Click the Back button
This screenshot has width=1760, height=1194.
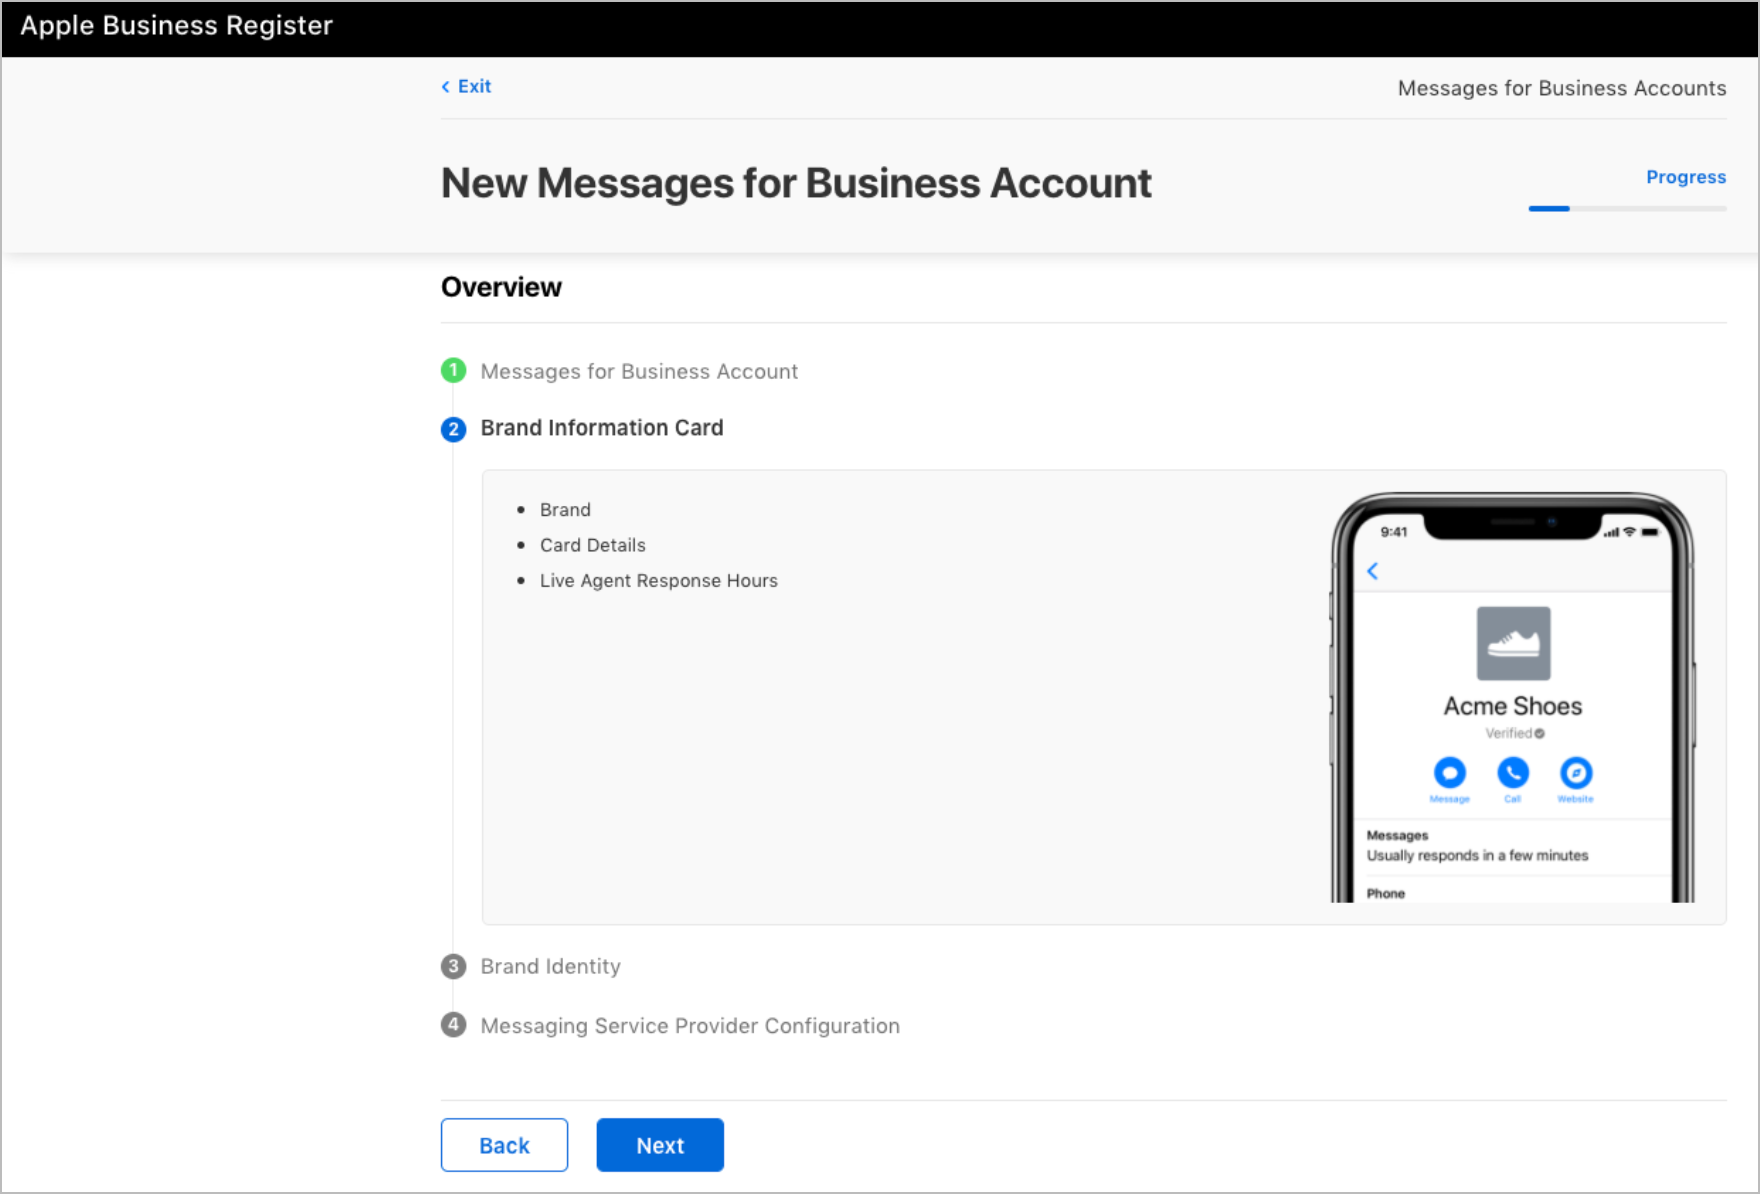tap(504, 1145)
